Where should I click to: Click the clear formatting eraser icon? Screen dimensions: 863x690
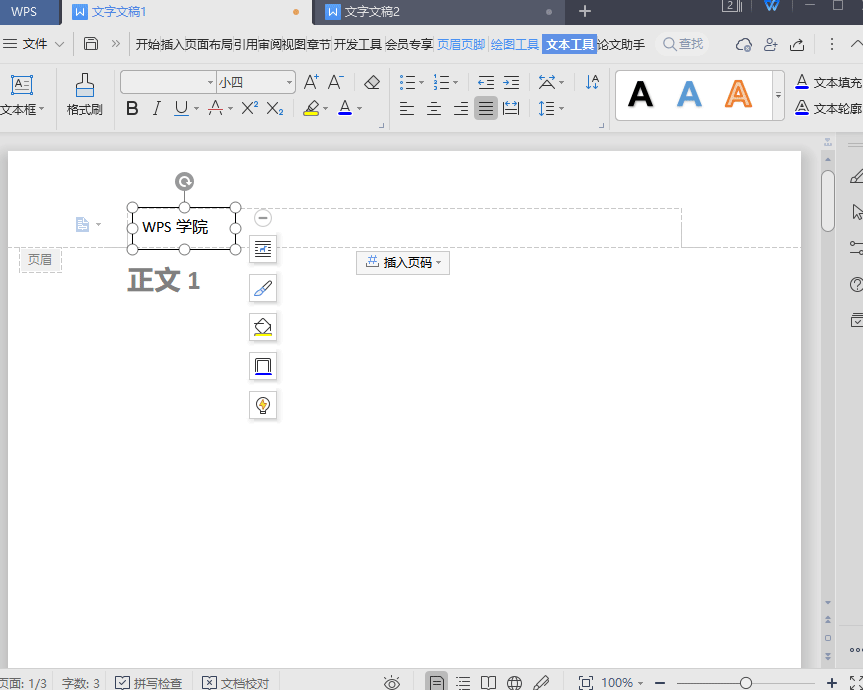pyautogui.click(x=372, y=82)
